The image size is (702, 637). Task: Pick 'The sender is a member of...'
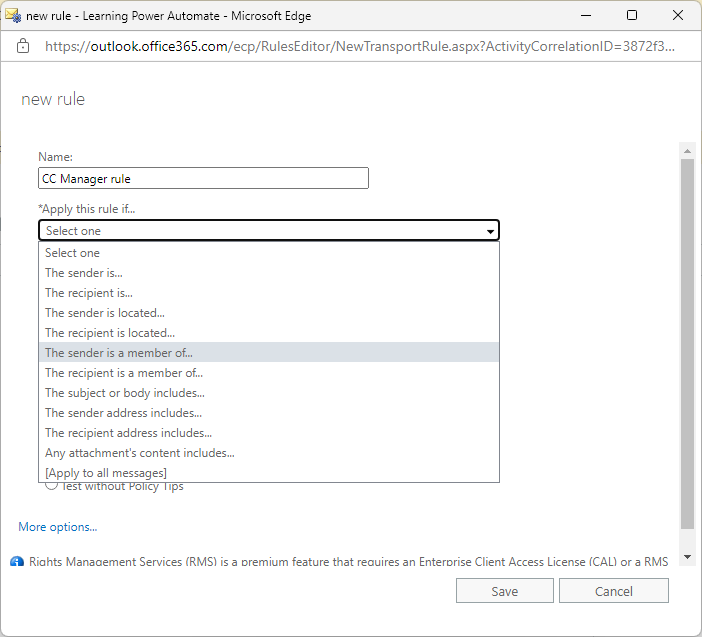pyautogui.click(x=119, y=353)
